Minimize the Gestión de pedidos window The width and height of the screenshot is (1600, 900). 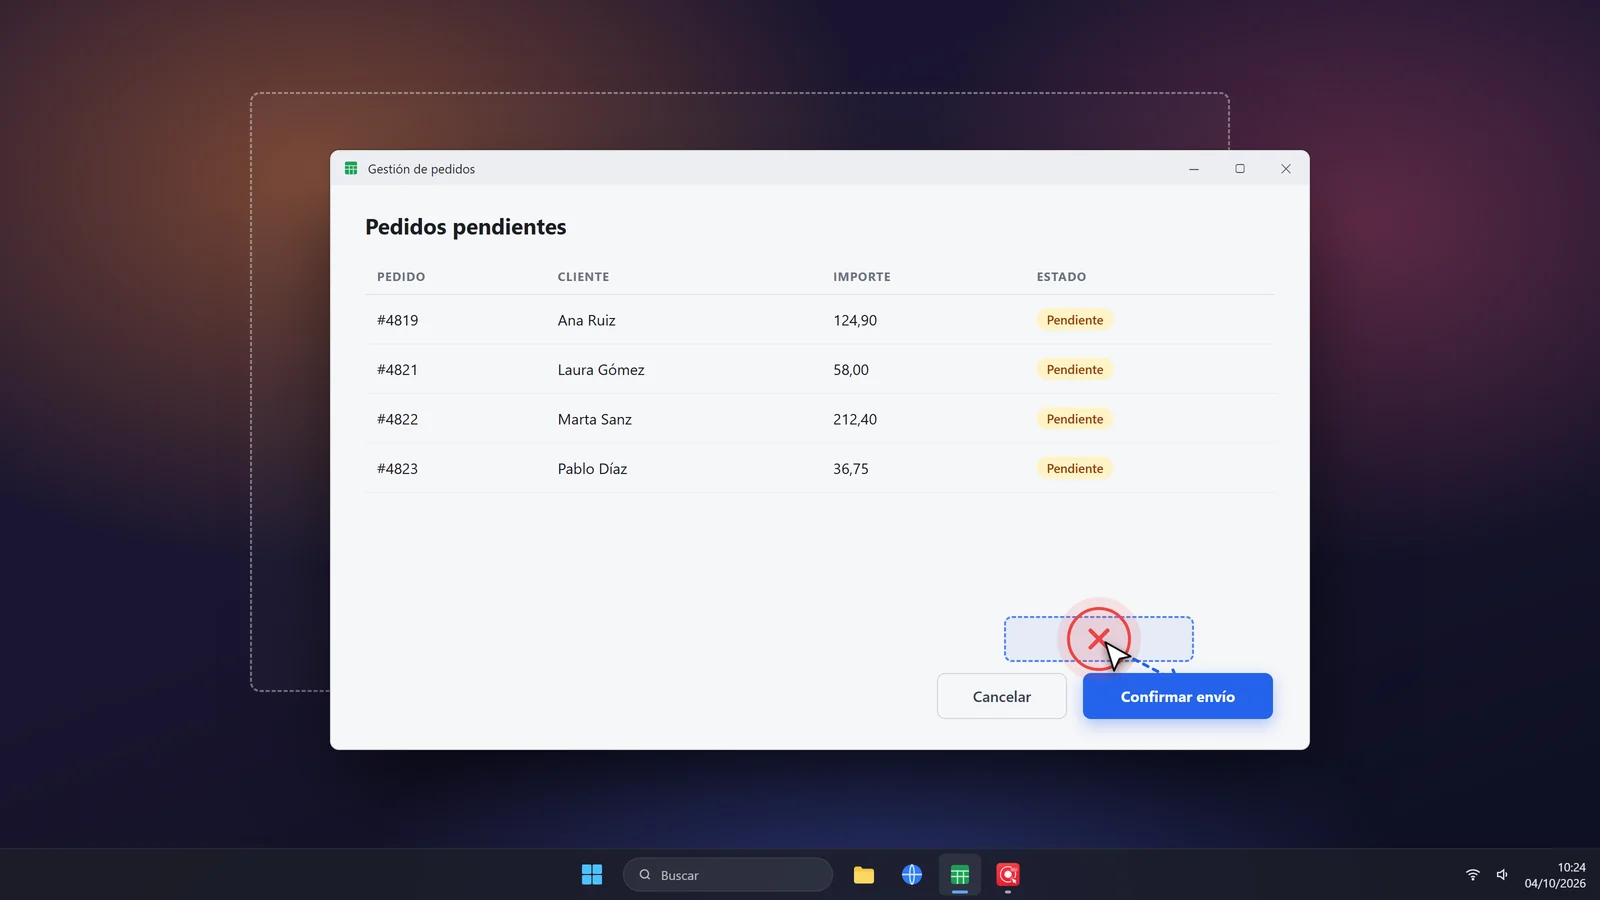click(x=1194, y=169)
